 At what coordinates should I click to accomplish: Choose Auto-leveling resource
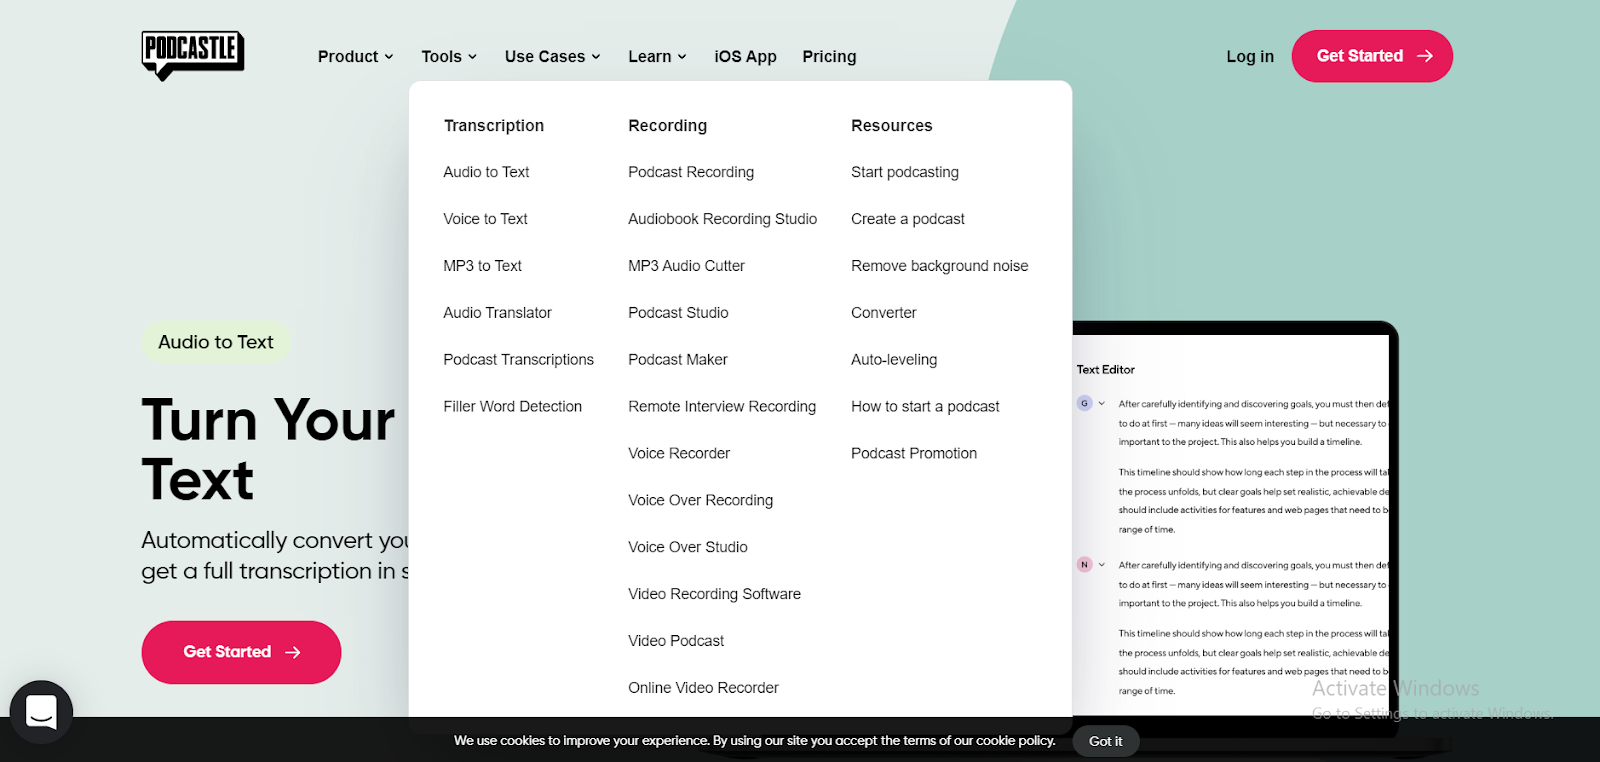[894, 360]
